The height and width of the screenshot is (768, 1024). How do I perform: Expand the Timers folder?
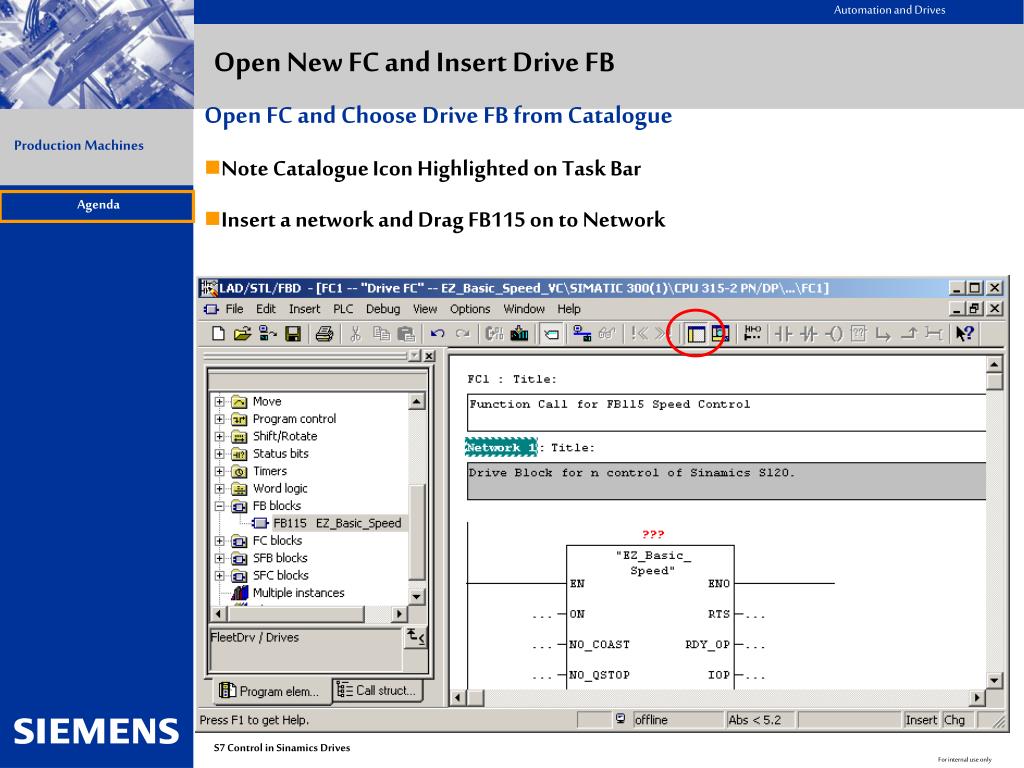[220, 471]
